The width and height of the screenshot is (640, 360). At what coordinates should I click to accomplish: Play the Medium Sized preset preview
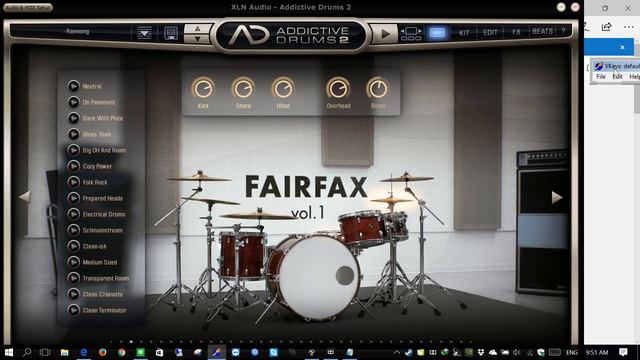(x=73, y=262)
